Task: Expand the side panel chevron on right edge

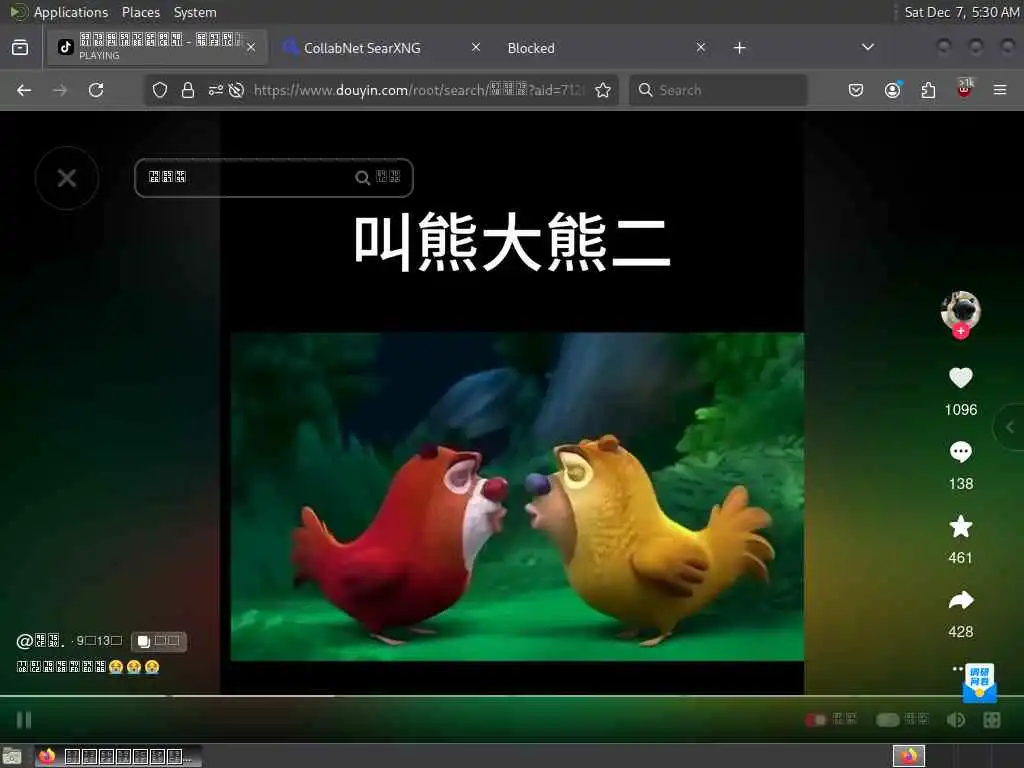Action: click(x=1010, y=427)
